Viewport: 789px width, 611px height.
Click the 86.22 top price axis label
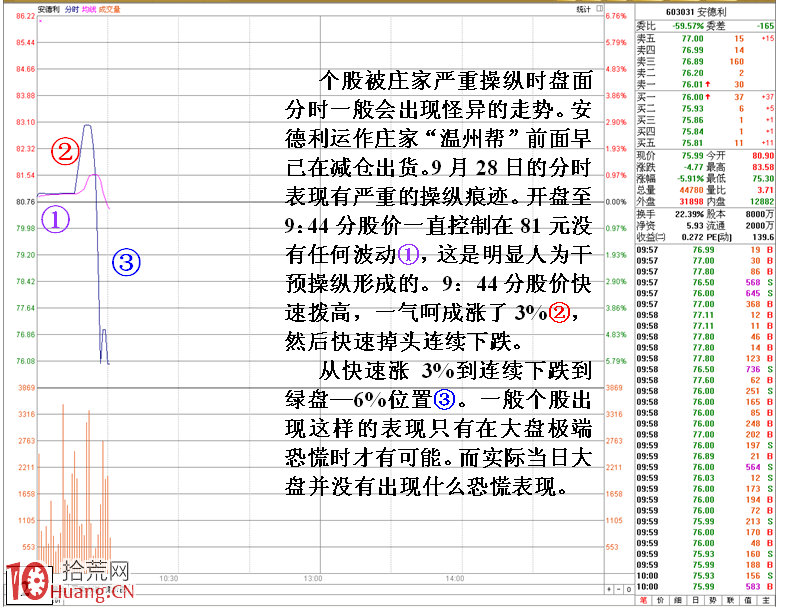26,17
